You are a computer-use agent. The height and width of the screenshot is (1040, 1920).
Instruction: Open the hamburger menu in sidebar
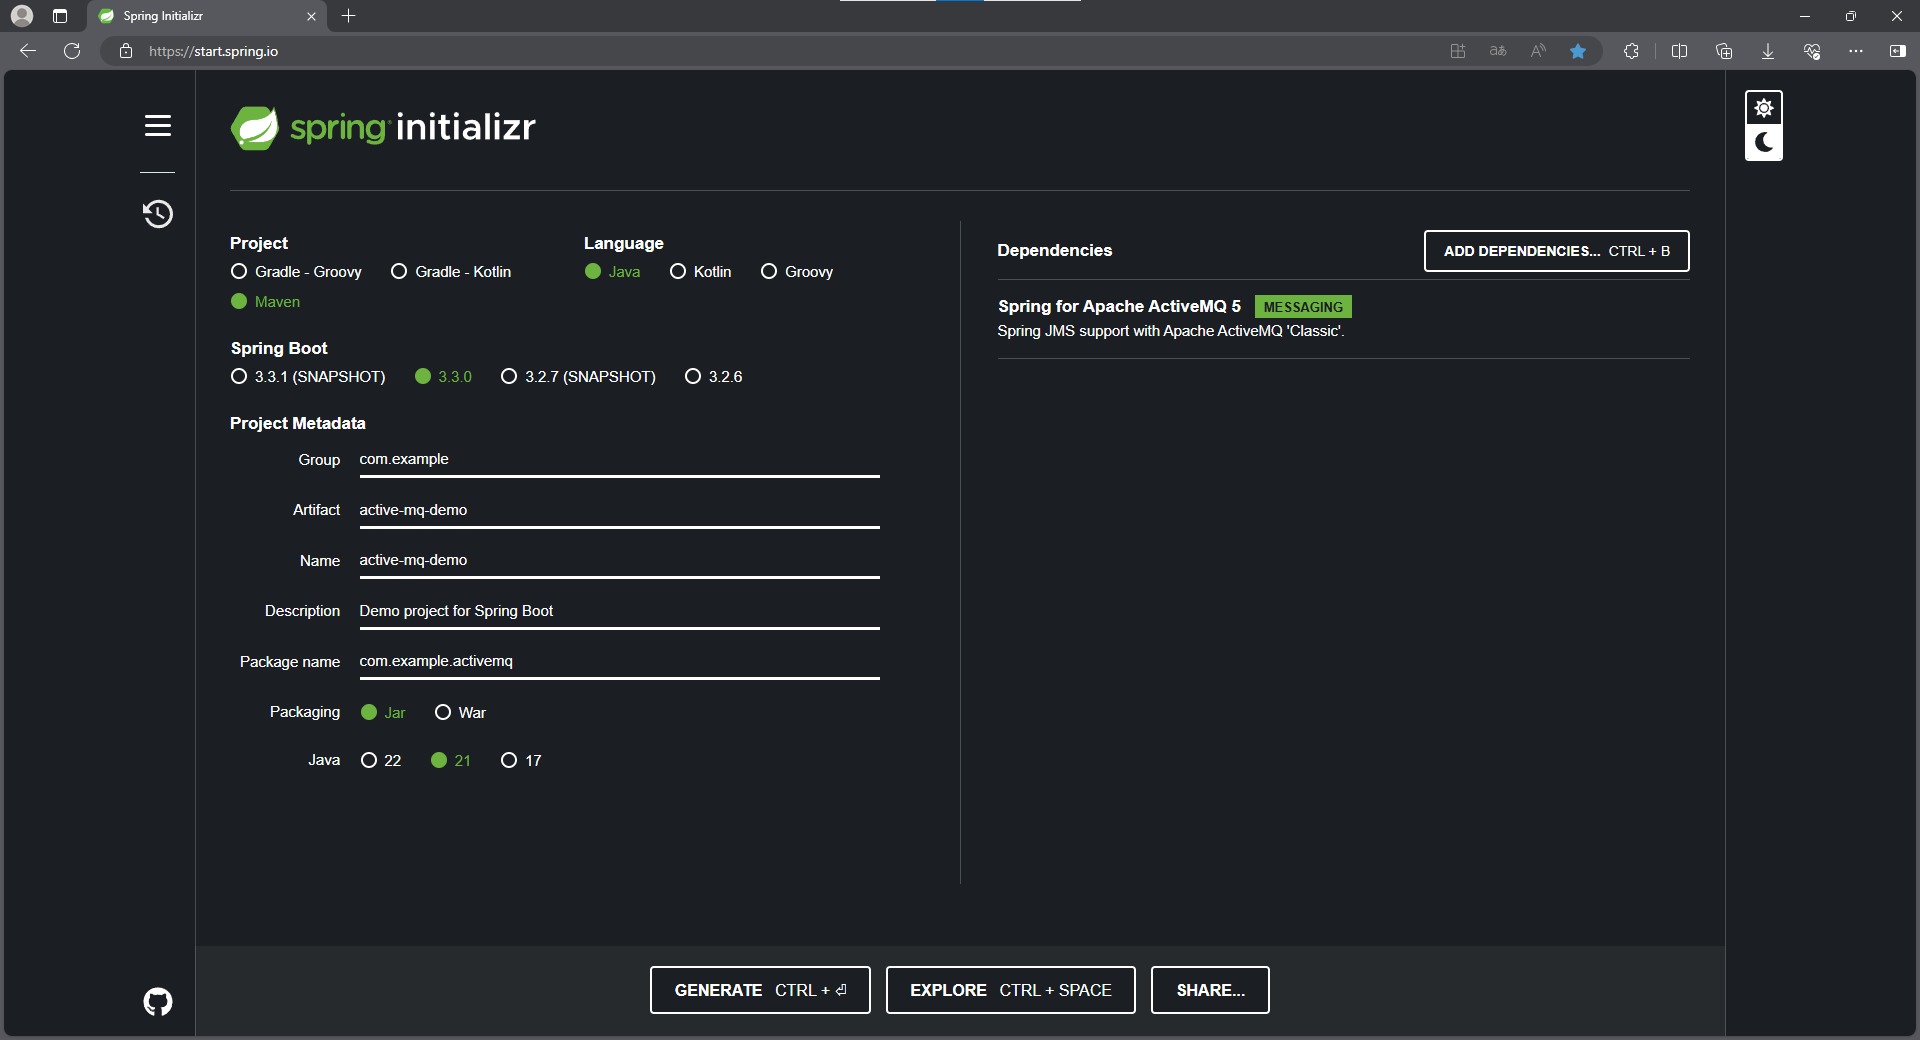158,126
